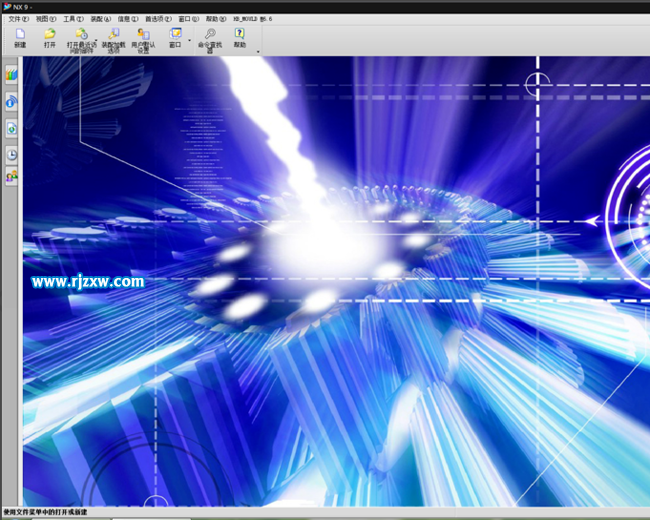Viewport: 650px width, 520px height.
Task: Open the 文件 (File) menu
Action: [x=18, y=19]
